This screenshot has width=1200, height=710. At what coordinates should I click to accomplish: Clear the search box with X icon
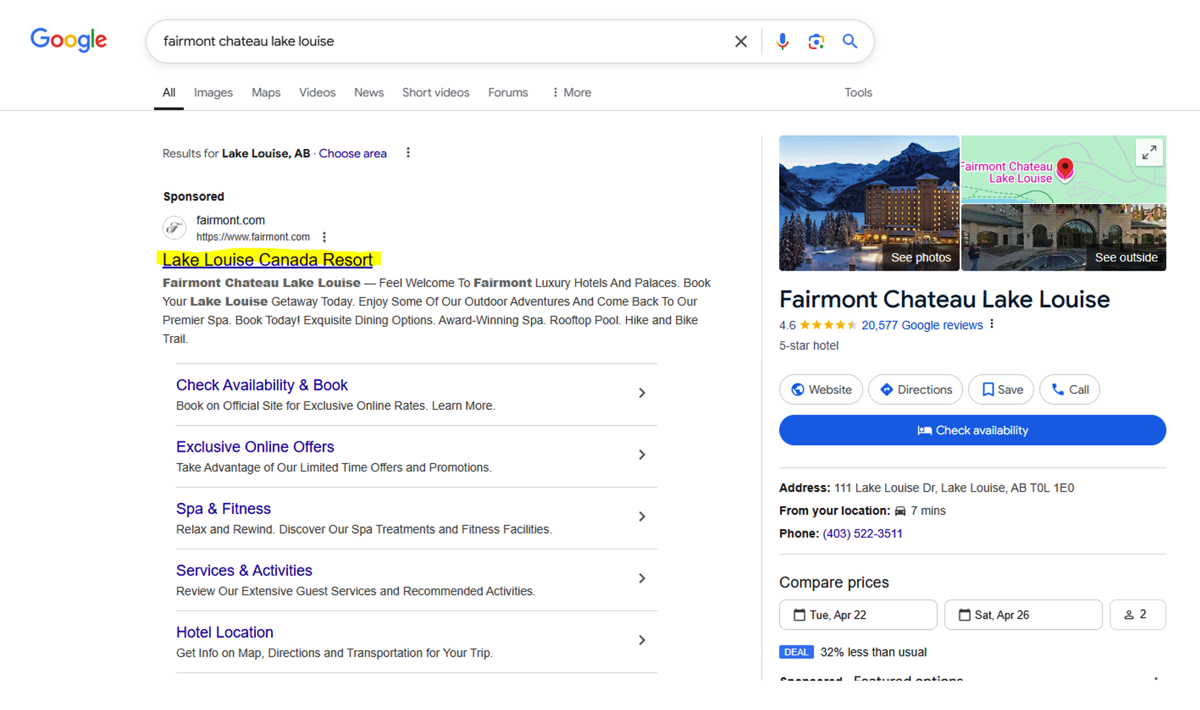point(741,41)
